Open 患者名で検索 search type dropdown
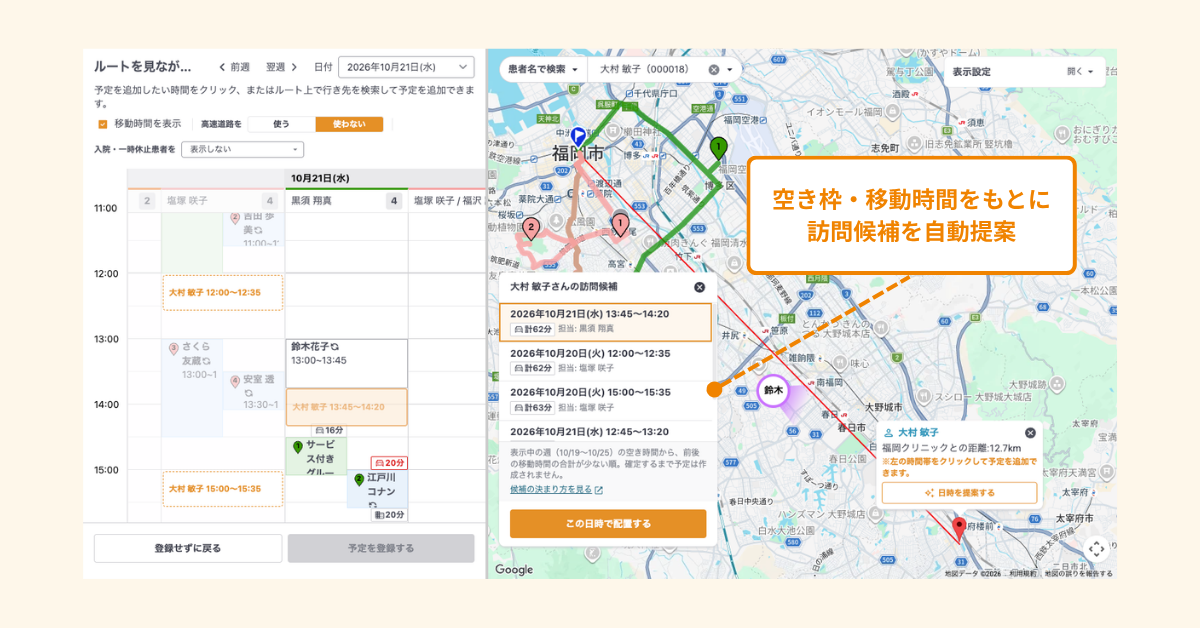The width and height of the screenshot is (1200, 628). pos(543,69)
